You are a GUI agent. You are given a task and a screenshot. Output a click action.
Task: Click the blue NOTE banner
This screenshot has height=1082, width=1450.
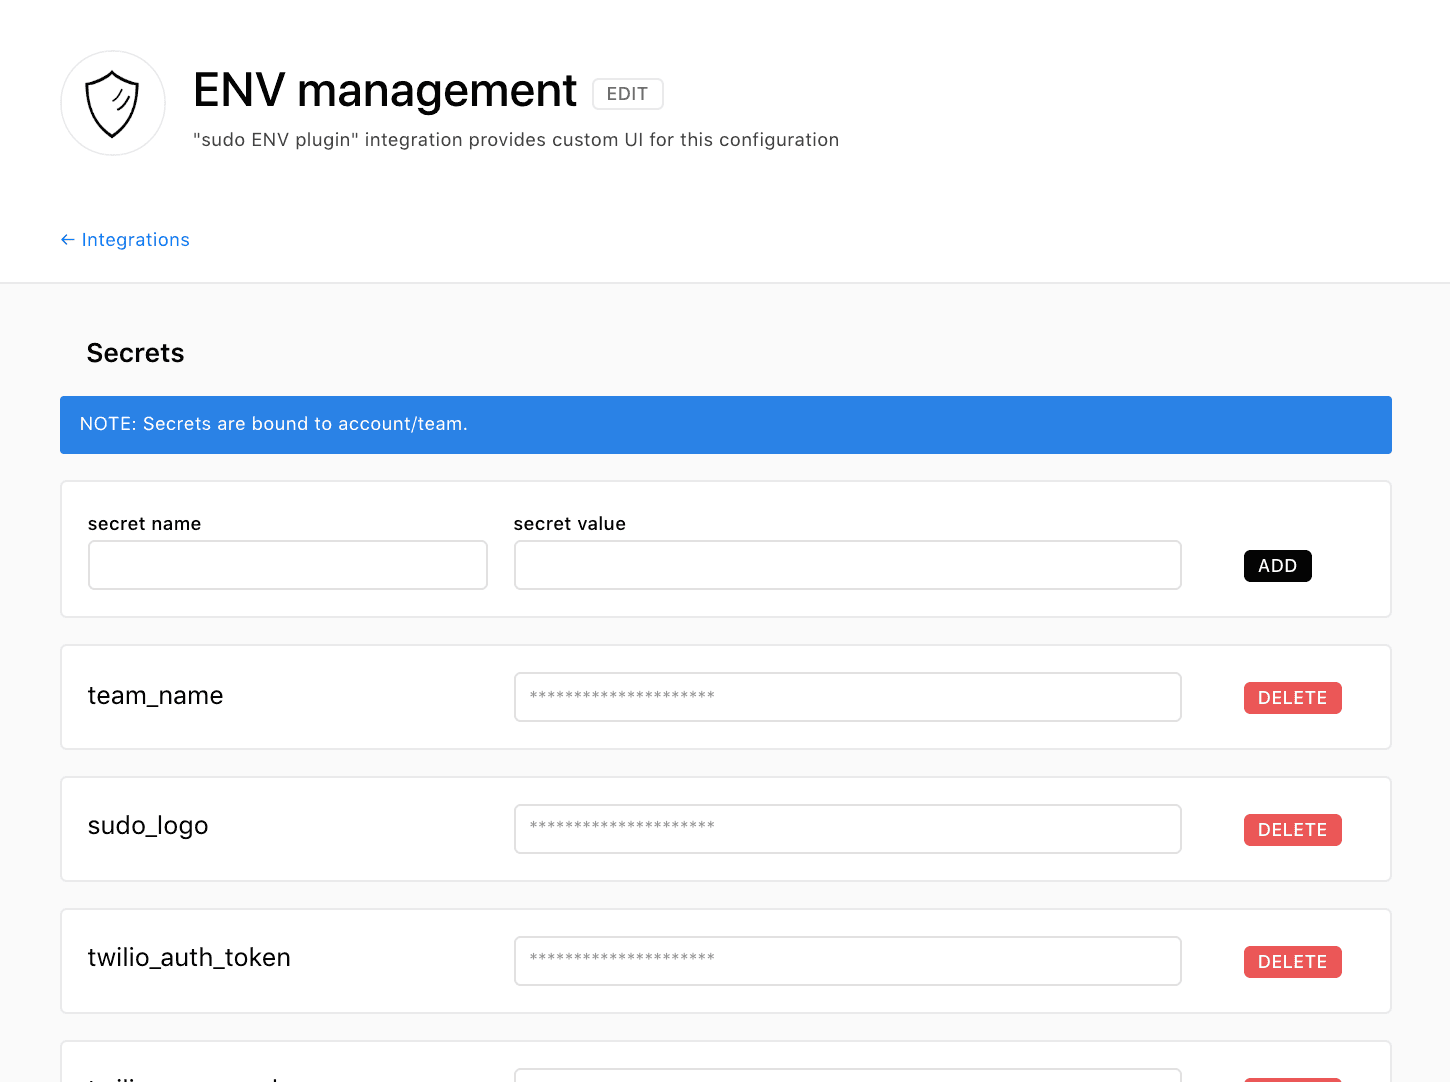[725, 425]
